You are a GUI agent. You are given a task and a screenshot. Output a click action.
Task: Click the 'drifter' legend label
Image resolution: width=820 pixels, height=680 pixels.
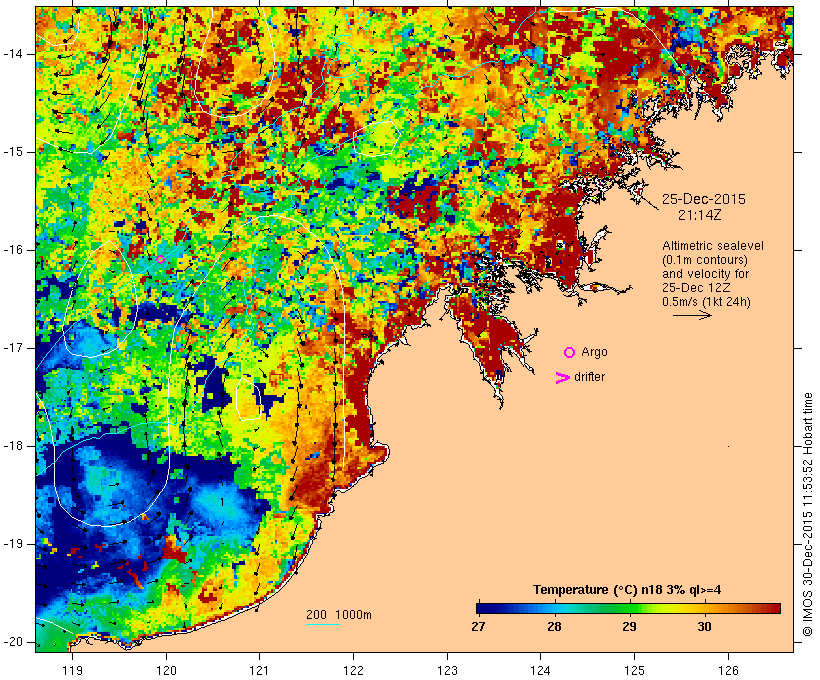pyautogui.click(x=589, y=377)
